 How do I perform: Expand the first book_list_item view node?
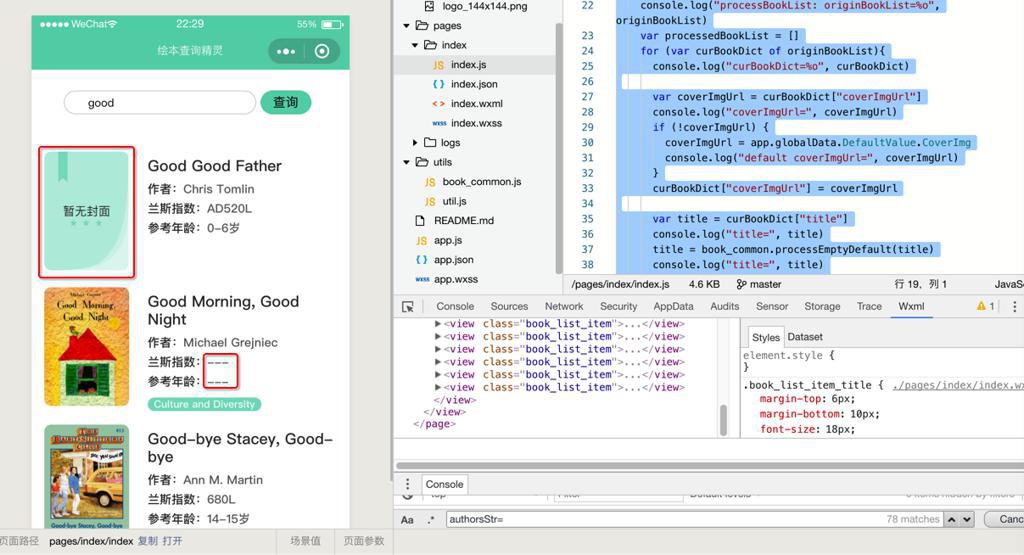click(438, 324)
